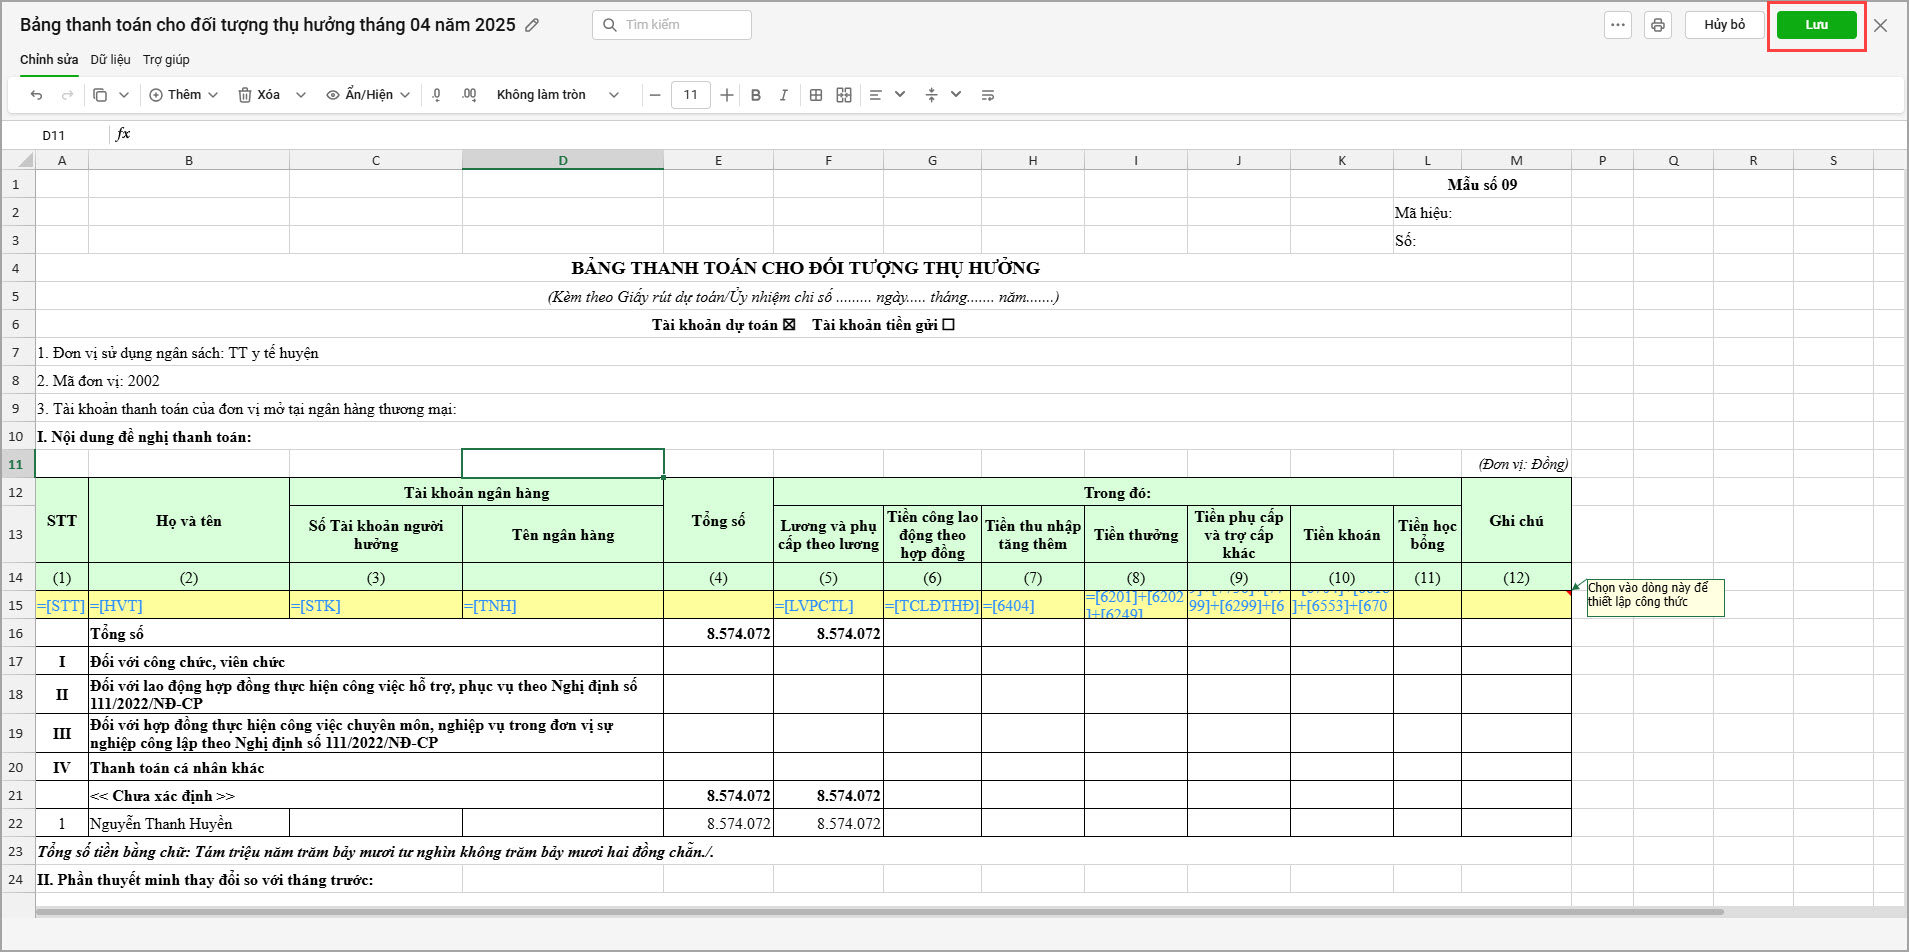Click the redo arrow icon

[68, 95]
